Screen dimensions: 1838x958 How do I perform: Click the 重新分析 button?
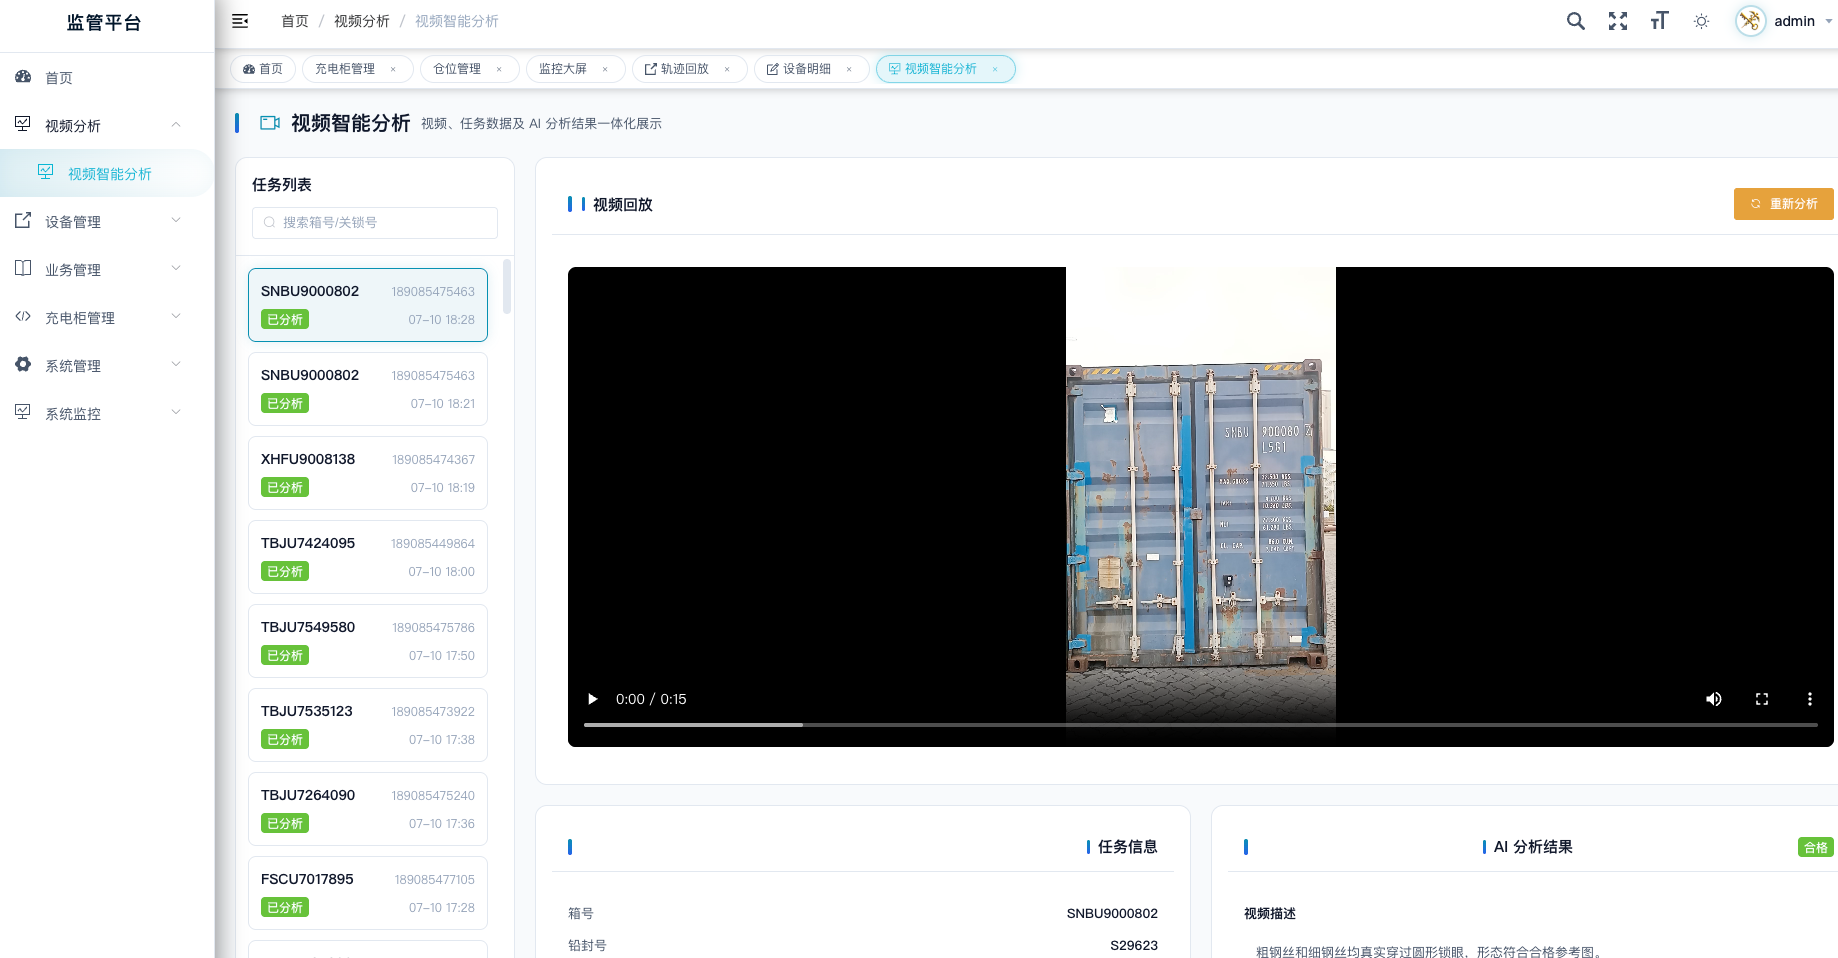(1784, 204)
